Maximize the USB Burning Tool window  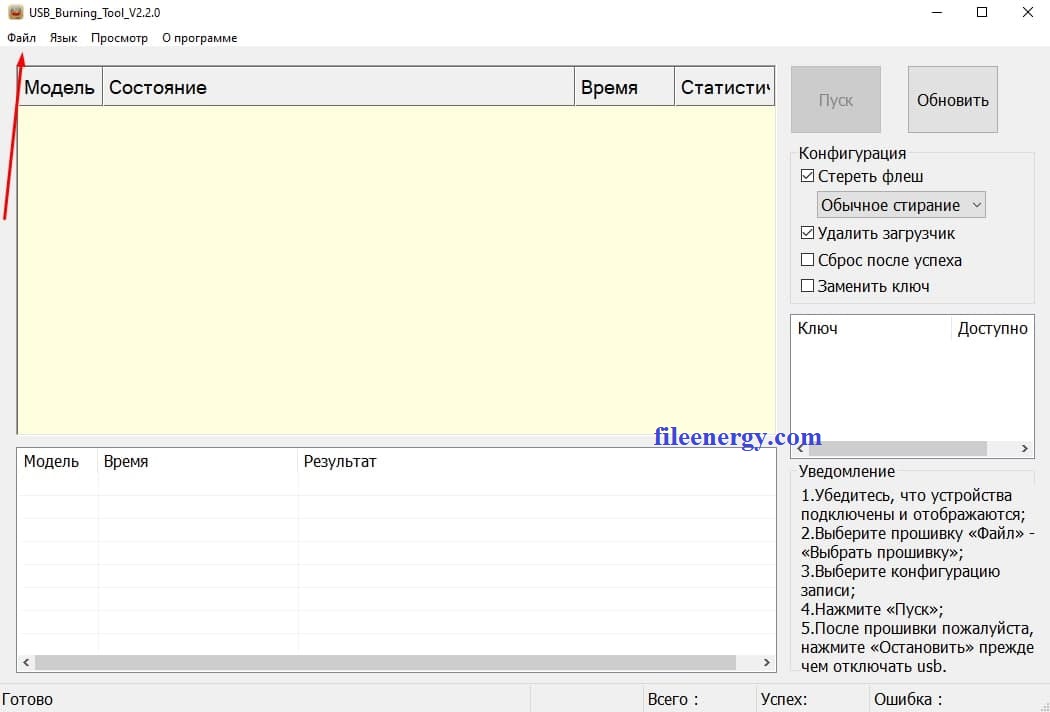(x=982, y=12)
